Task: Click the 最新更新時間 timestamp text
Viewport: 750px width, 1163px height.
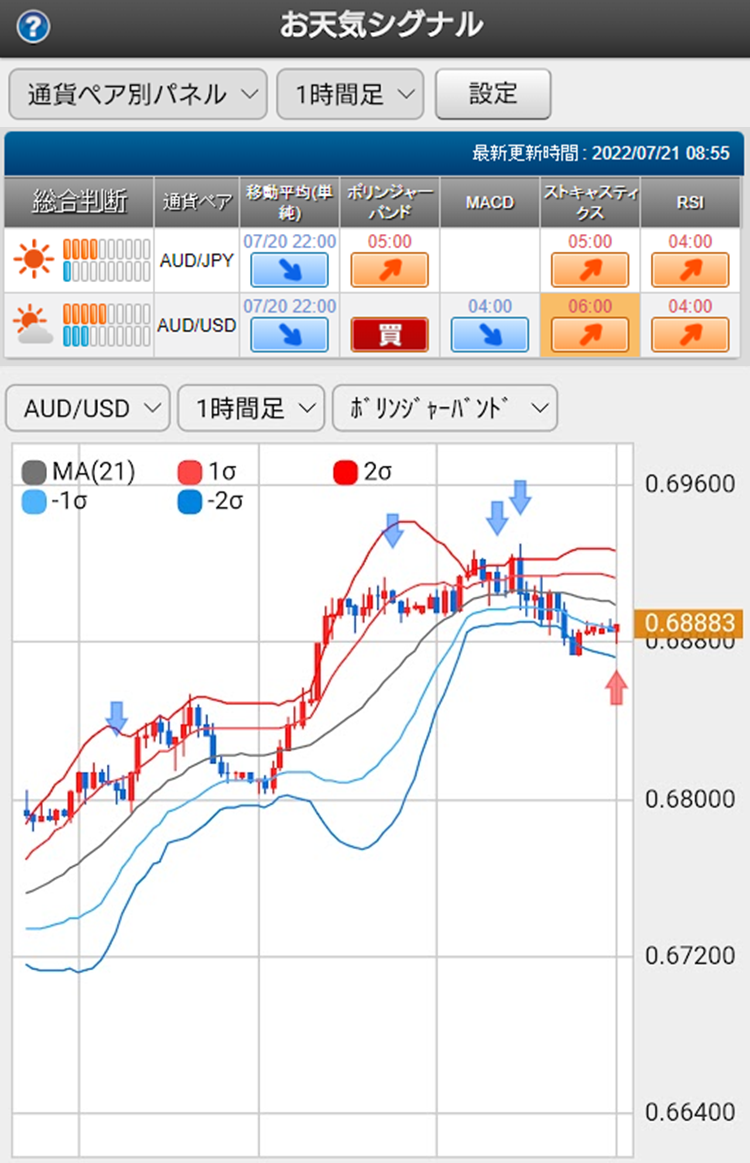Action: [x=601, y=154]
